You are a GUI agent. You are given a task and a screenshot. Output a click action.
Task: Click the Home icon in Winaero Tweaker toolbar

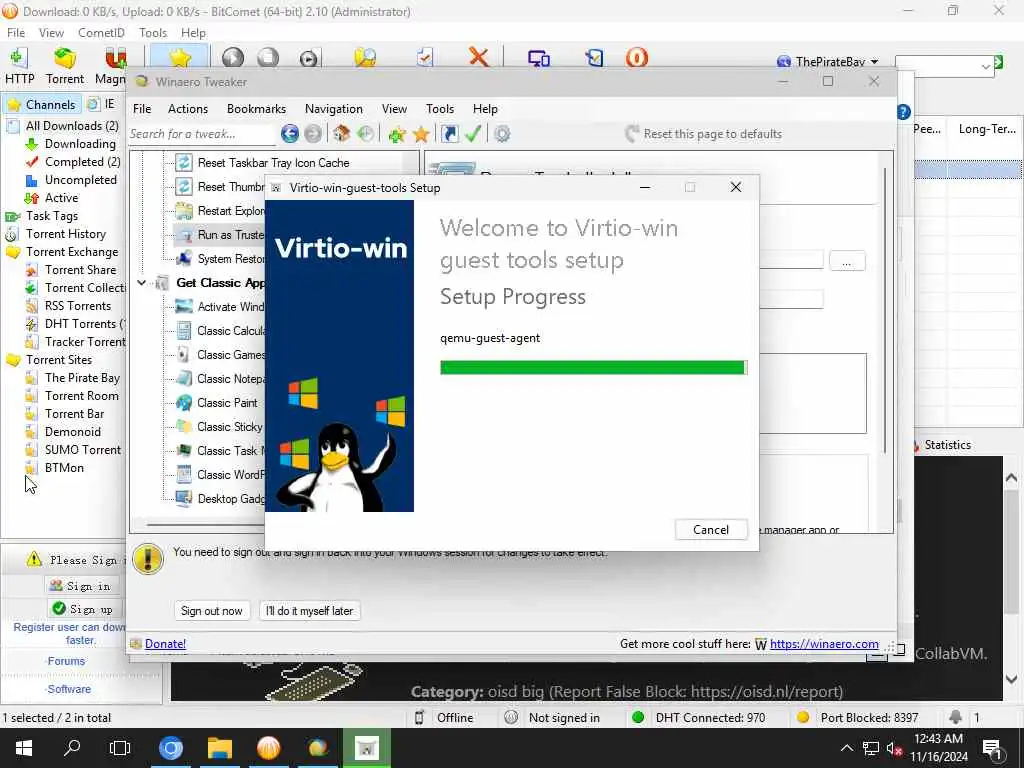pos(341,134)
